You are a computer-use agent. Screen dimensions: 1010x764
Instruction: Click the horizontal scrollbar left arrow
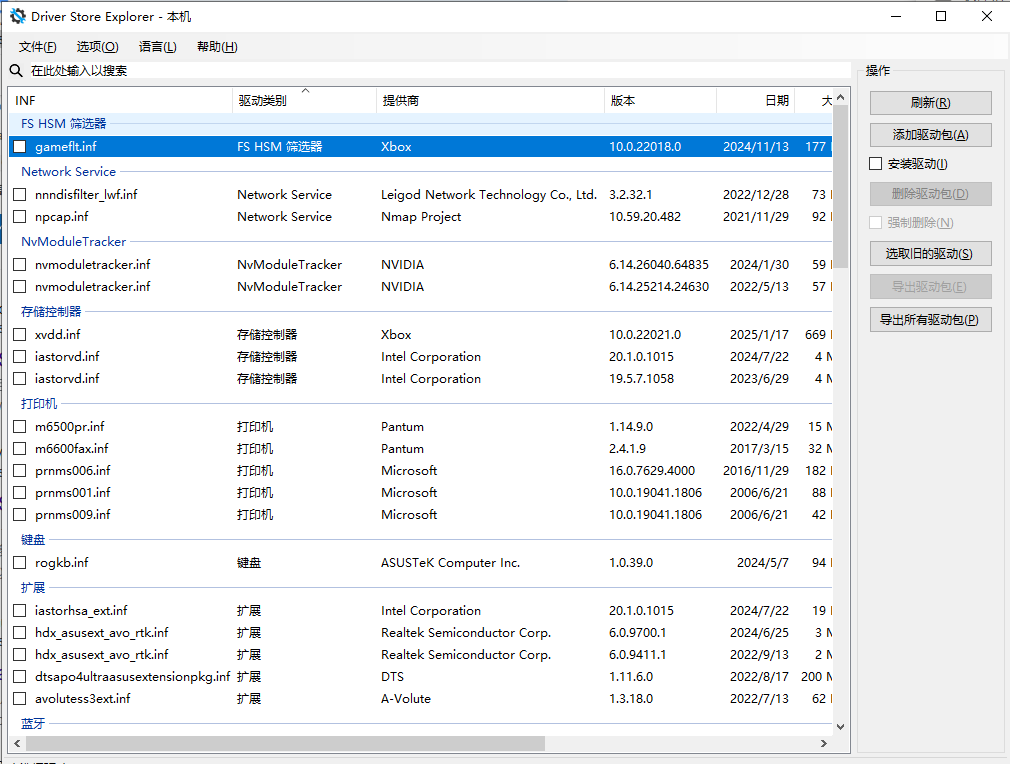tap(17, 743)
